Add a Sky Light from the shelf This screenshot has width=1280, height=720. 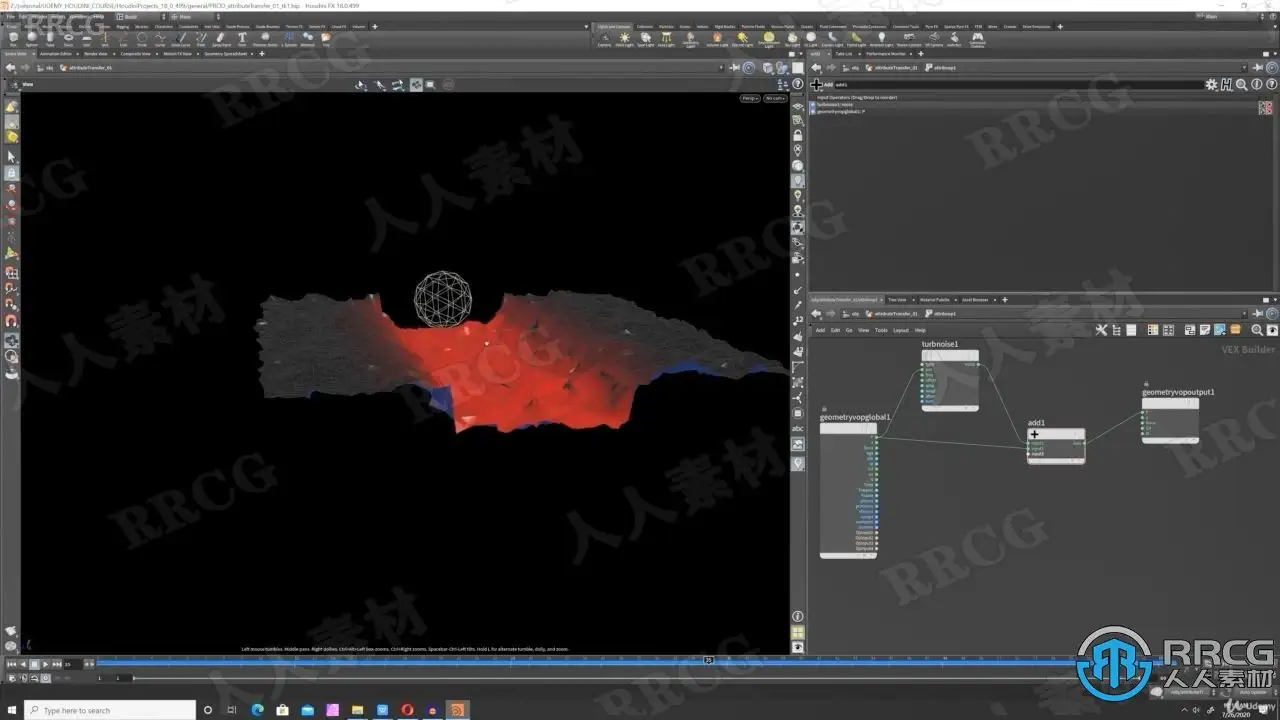pos(793,39)
